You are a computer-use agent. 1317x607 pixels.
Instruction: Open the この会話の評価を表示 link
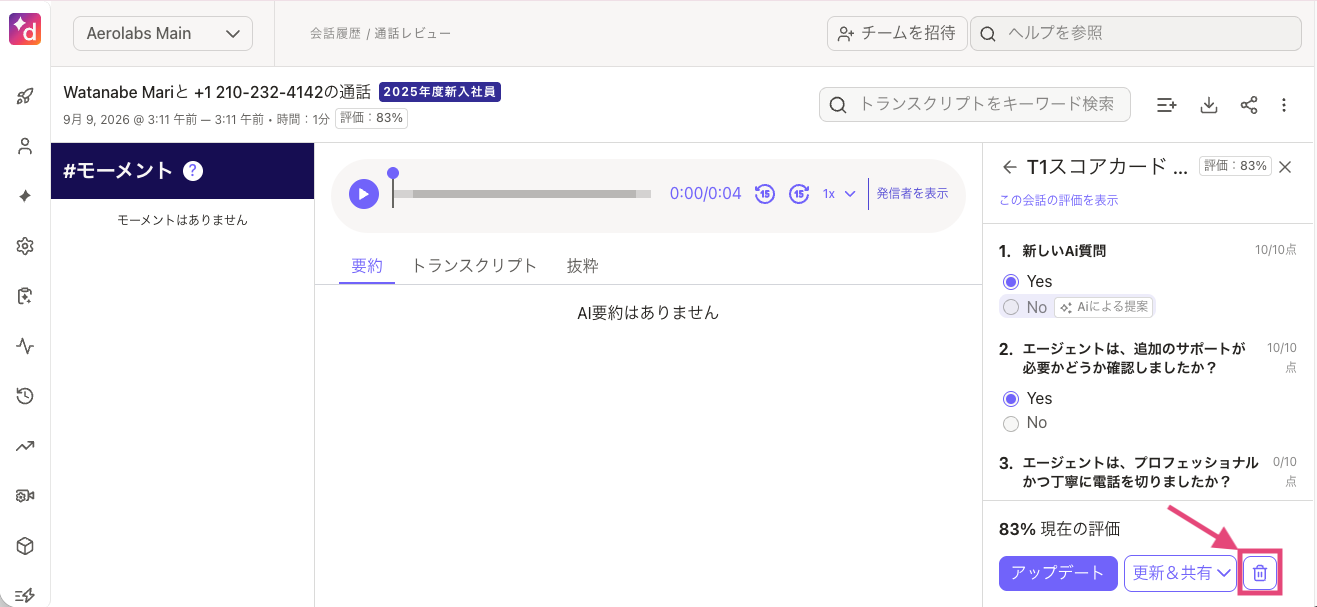1058,200
